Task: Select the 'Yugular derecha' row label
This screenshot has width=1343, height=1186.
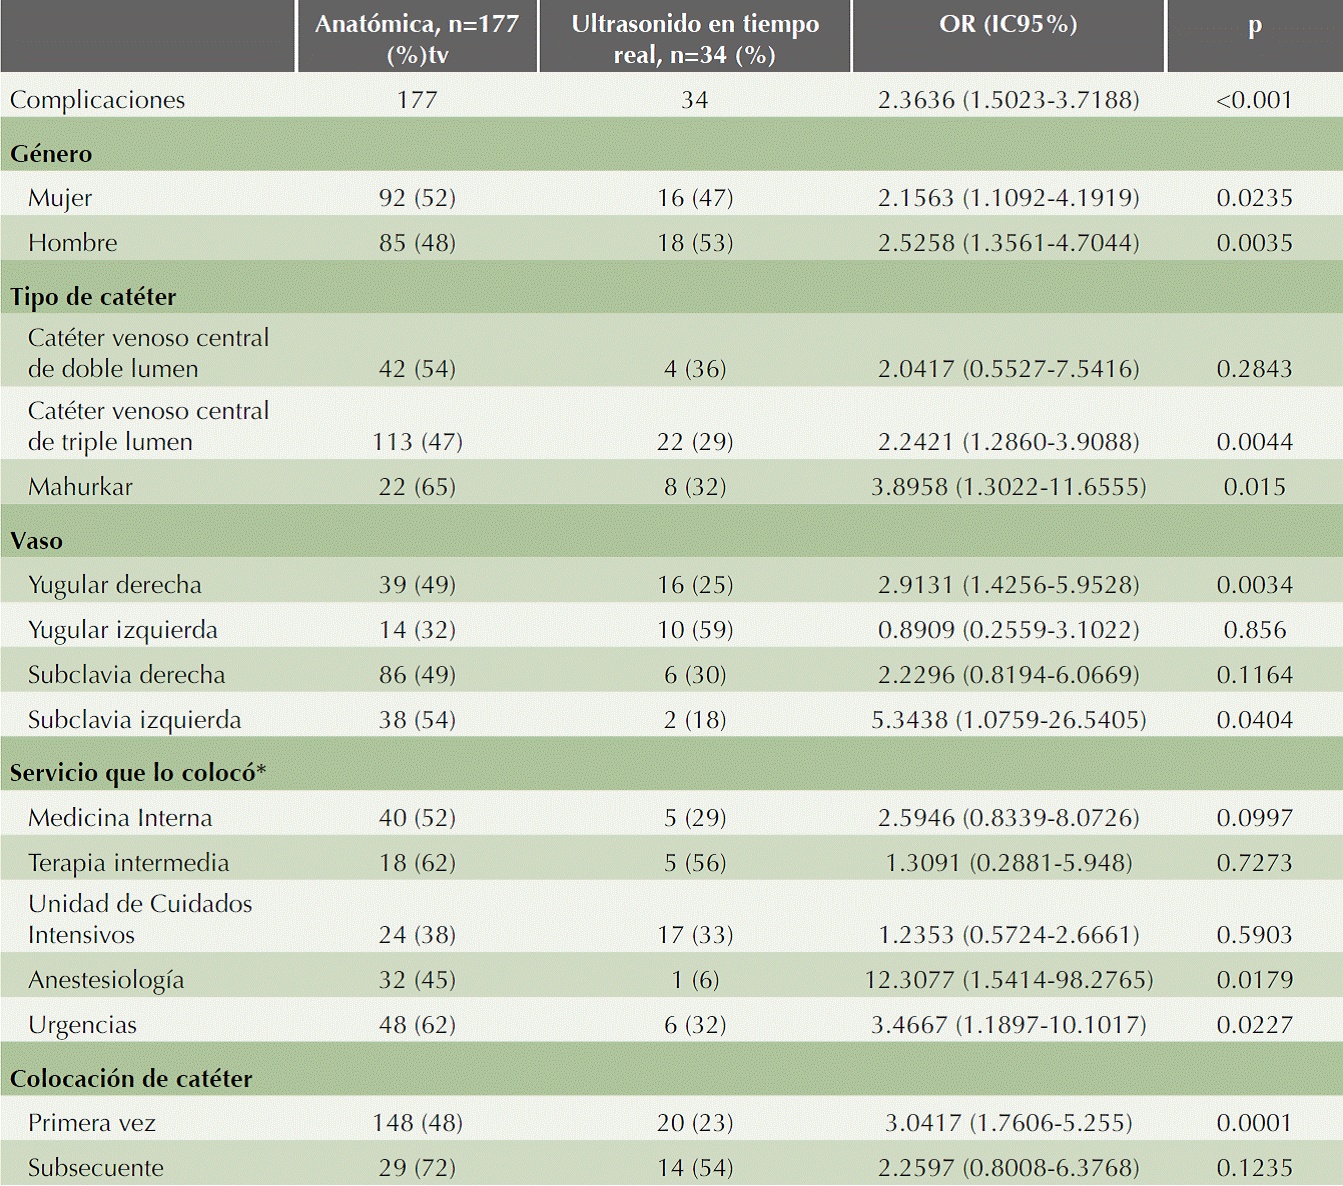Action: (x=115, y=585)
